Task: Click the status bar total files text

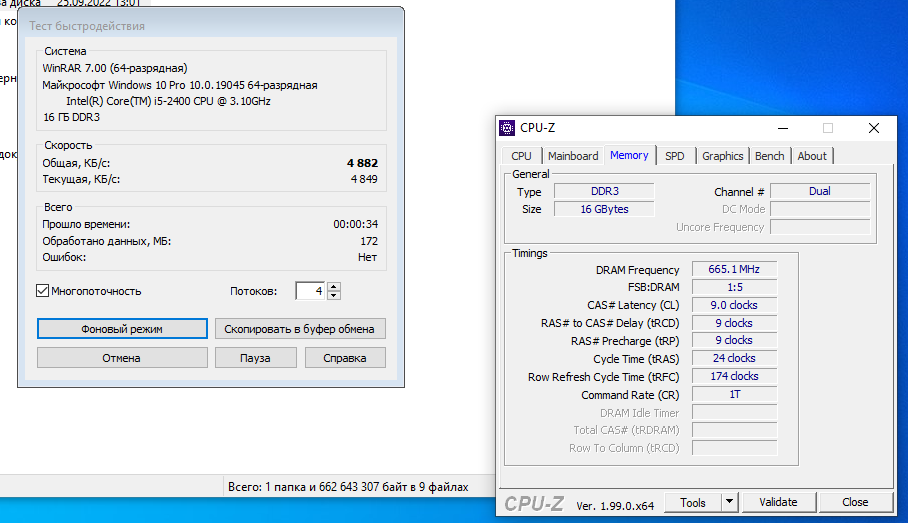Action: 348,487
